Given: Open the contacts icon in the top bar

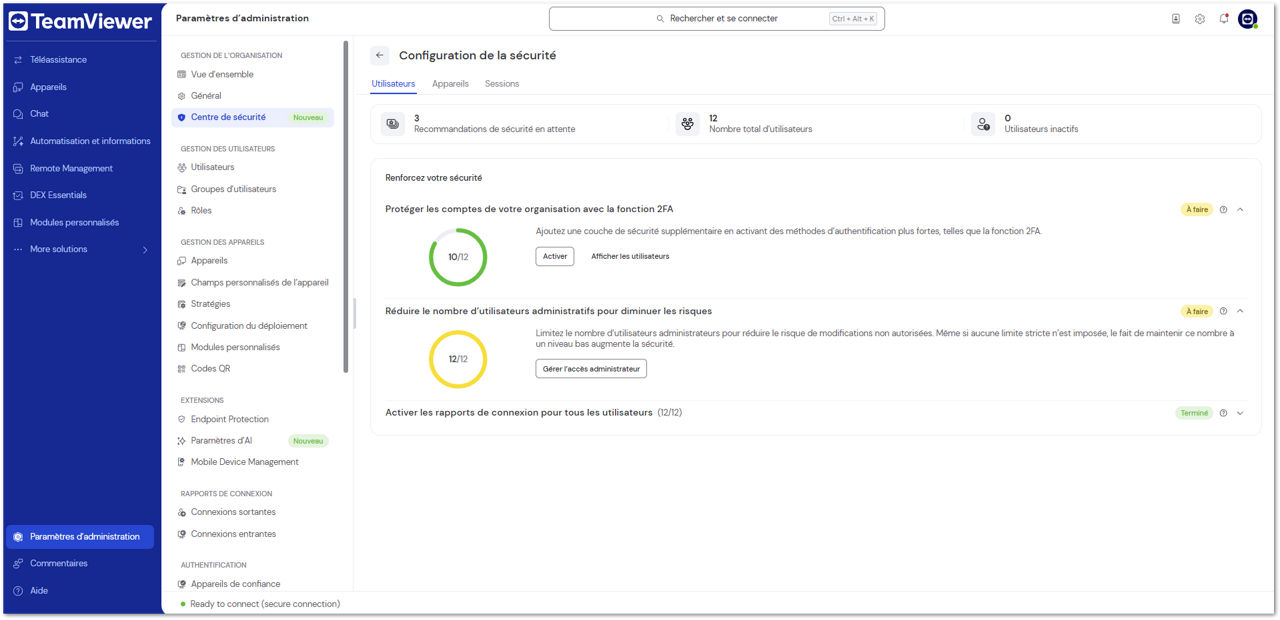Looking at the screenshot, I should pyautogui.click(x=1176, y=19).
